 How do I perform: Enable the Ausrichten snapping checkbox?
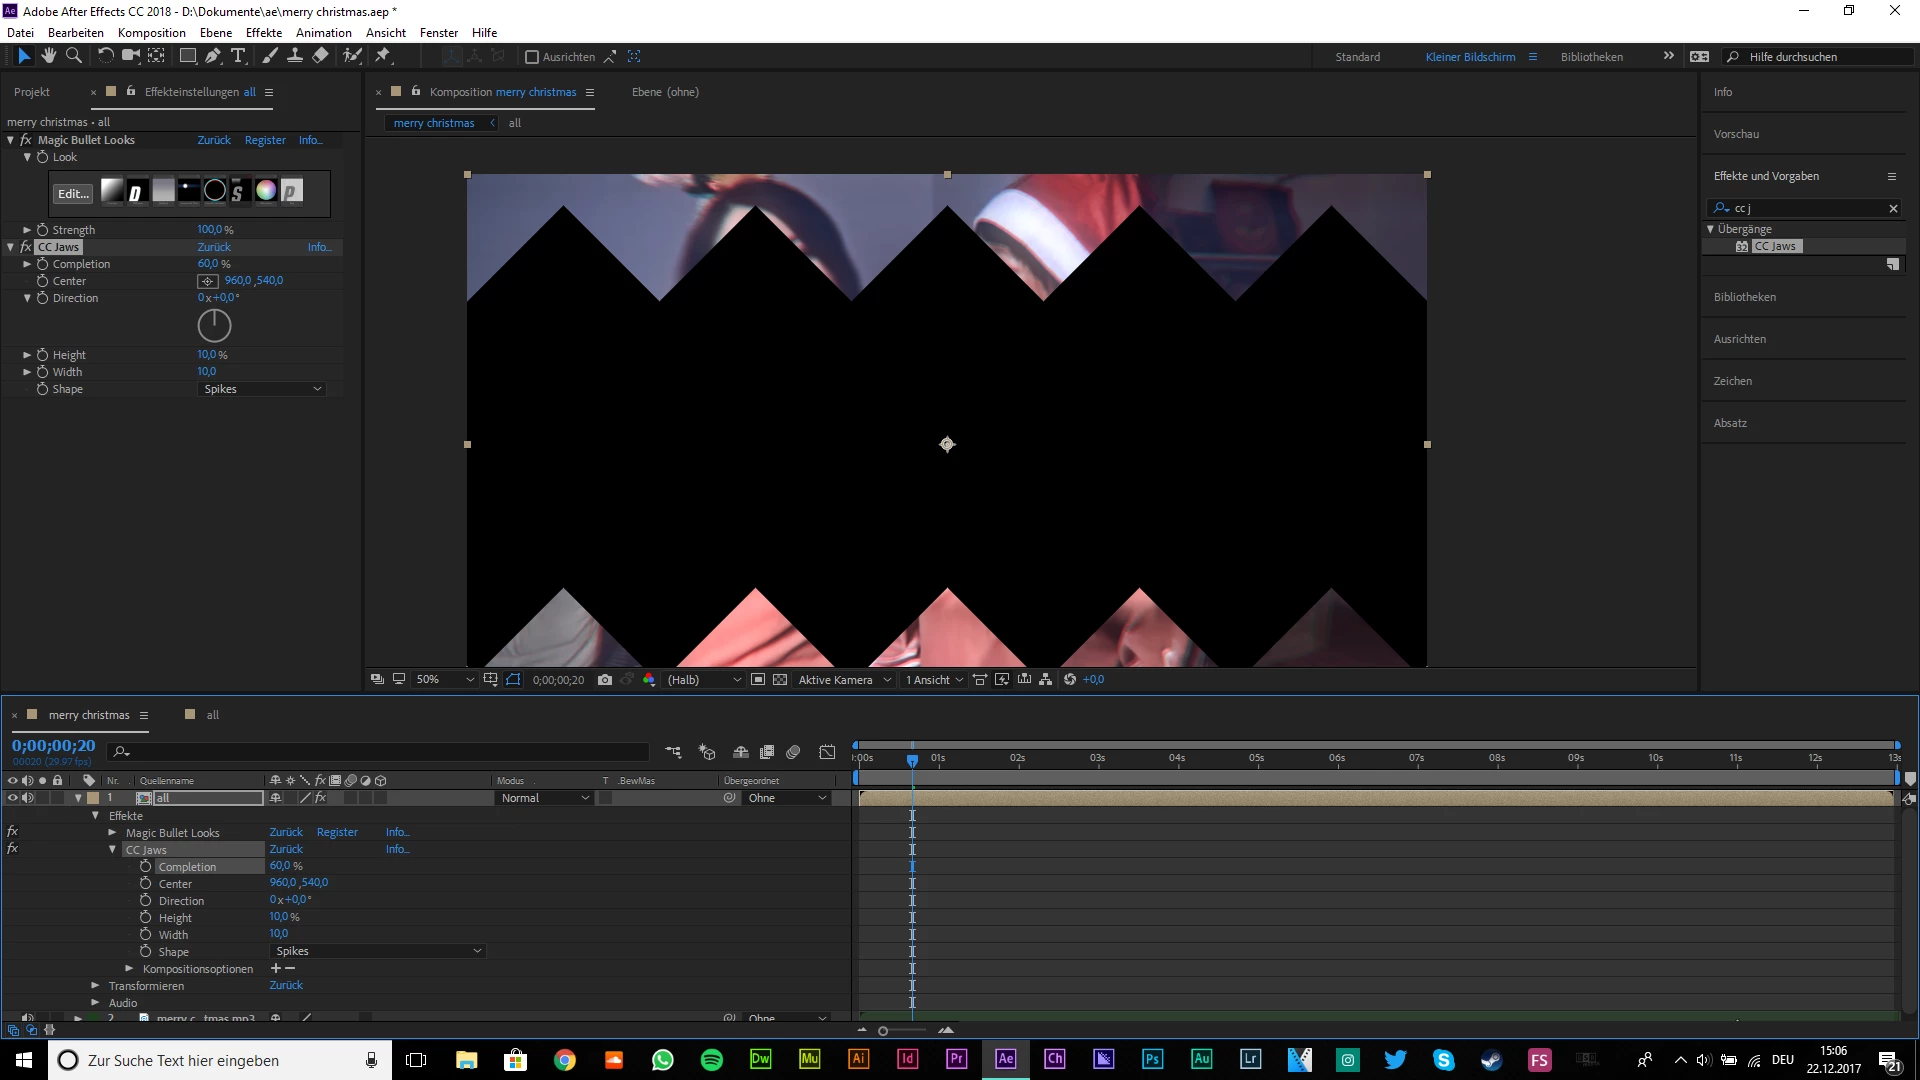click(532, 57)
